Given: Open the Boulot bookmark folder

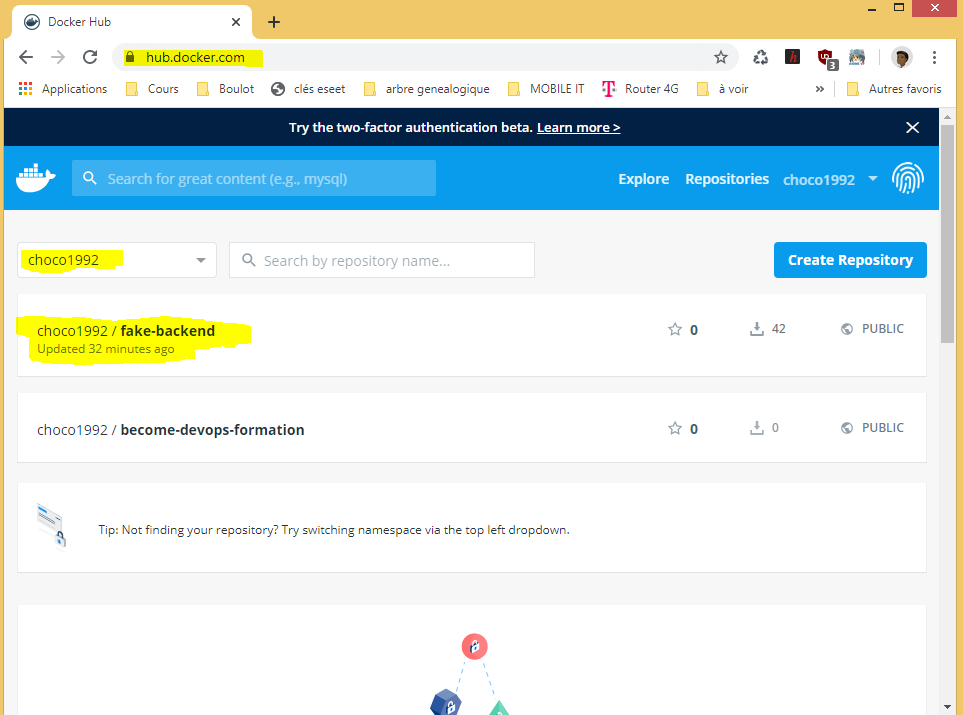Looking at the screenshot, I should point(225,89).
